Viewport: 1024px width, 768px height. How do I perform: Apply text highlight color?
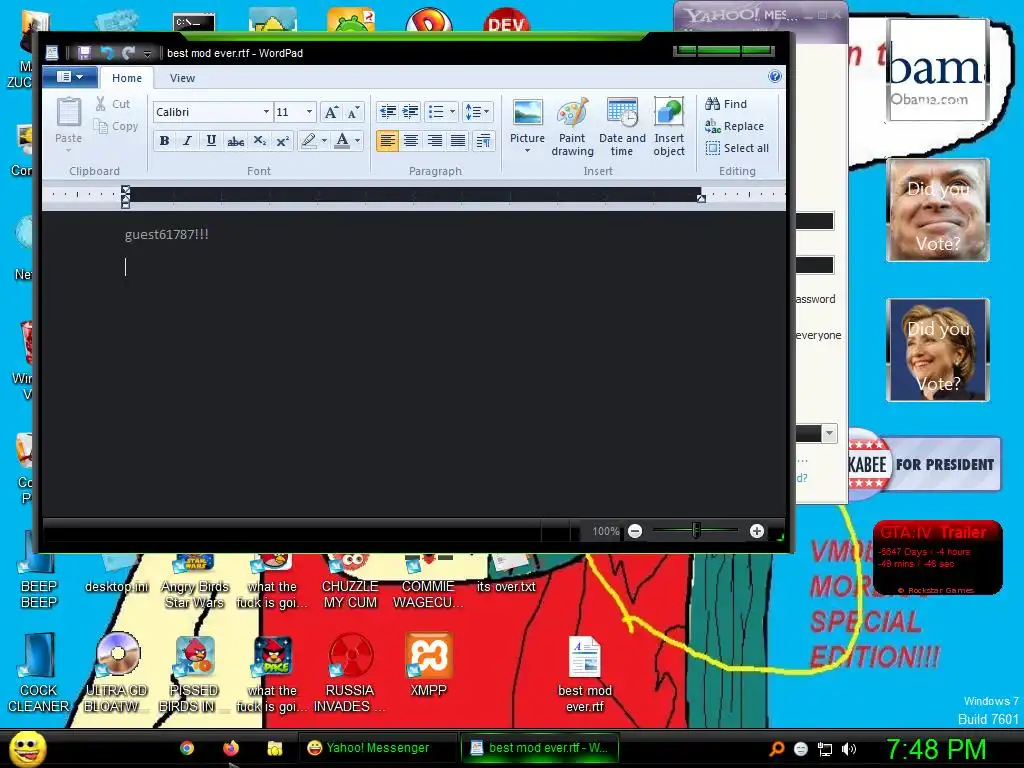tap(309, 140)
